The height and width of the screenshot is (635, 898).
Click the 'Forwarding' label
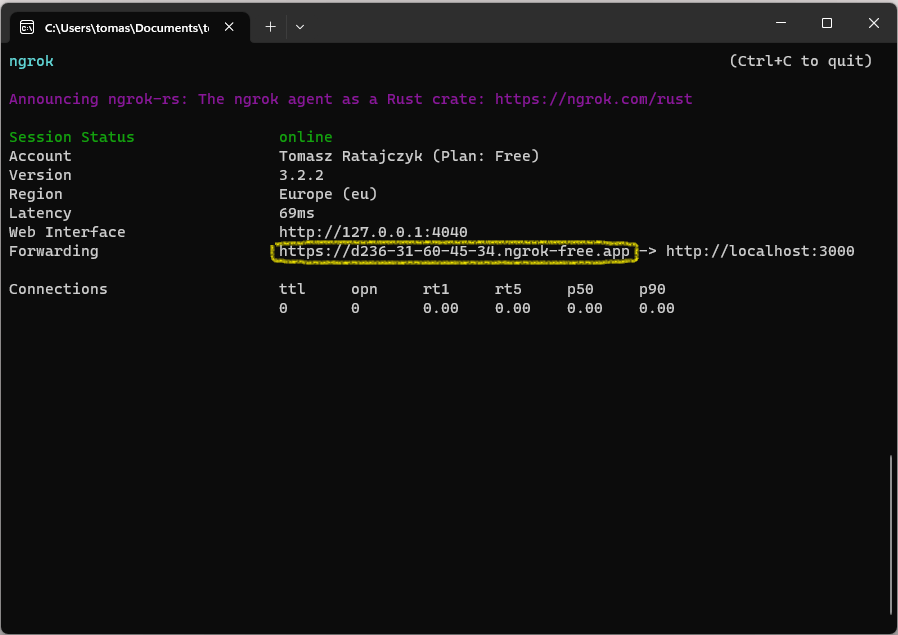point(54,251)
